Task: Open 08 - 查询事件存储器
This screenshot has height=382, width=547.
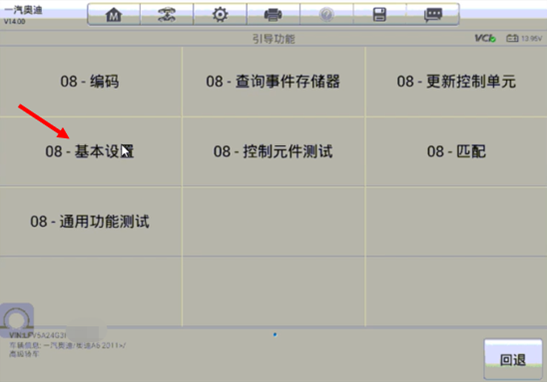Action: click(273, 82)
